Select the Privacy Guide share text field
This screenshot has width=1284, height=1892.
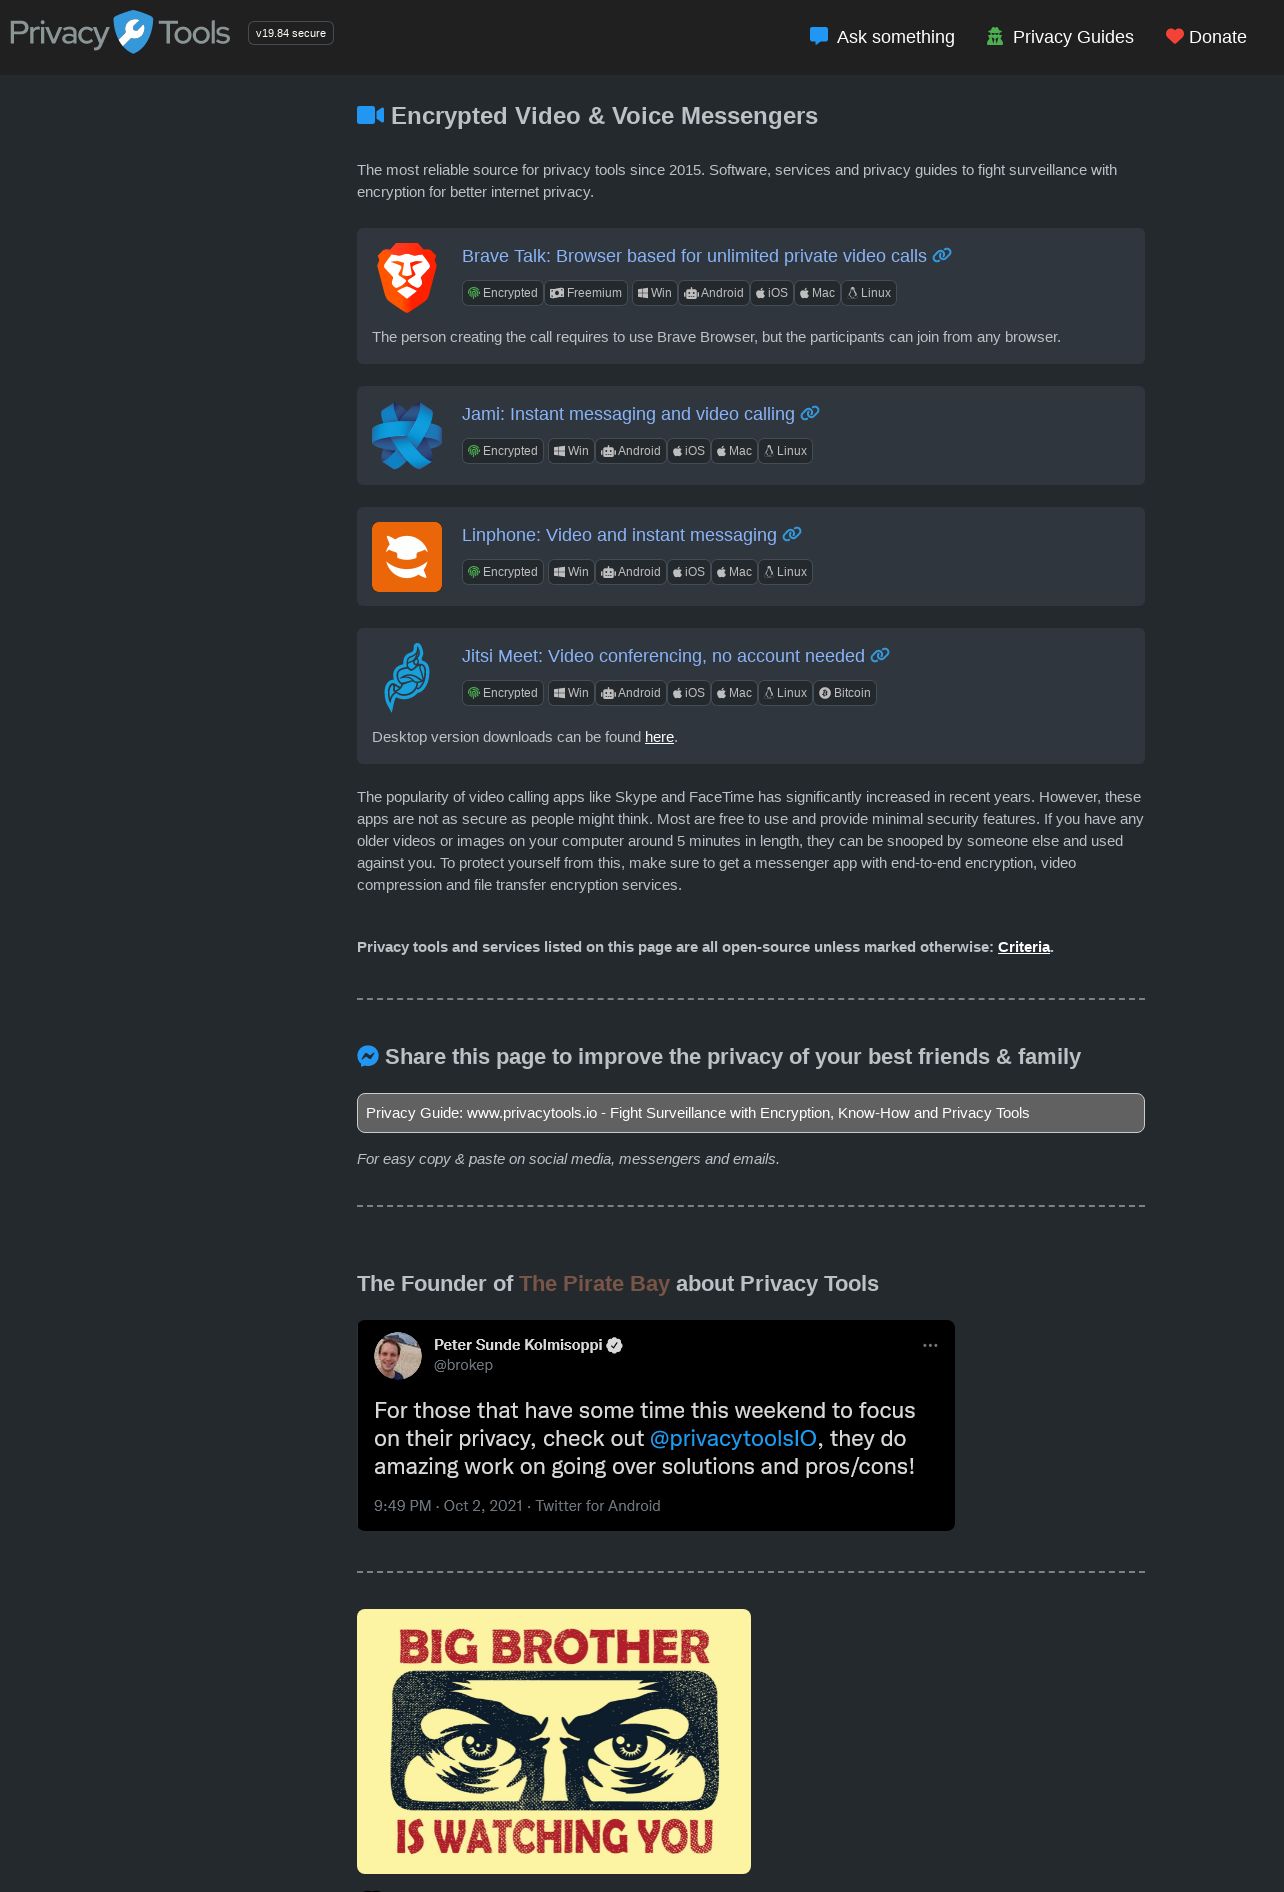pyautogui.click(x=751, y=1113)
